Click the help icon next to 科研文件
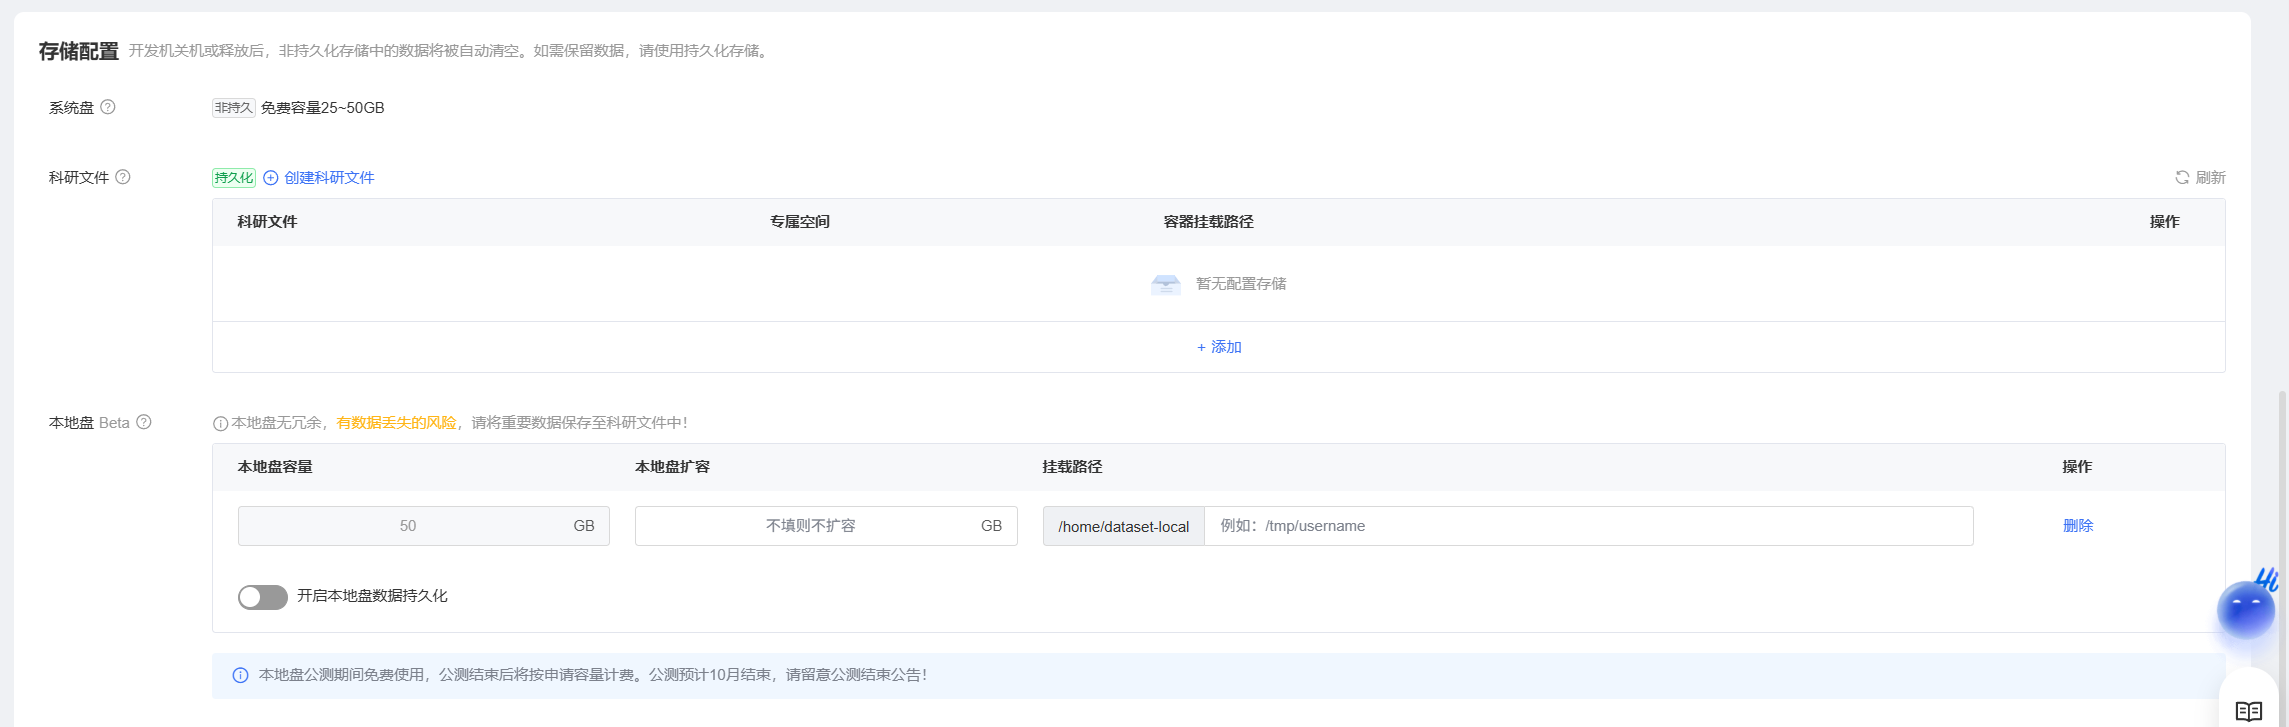Image resolution: width=2289 pixels, height=727 pixels. [123, 177]
